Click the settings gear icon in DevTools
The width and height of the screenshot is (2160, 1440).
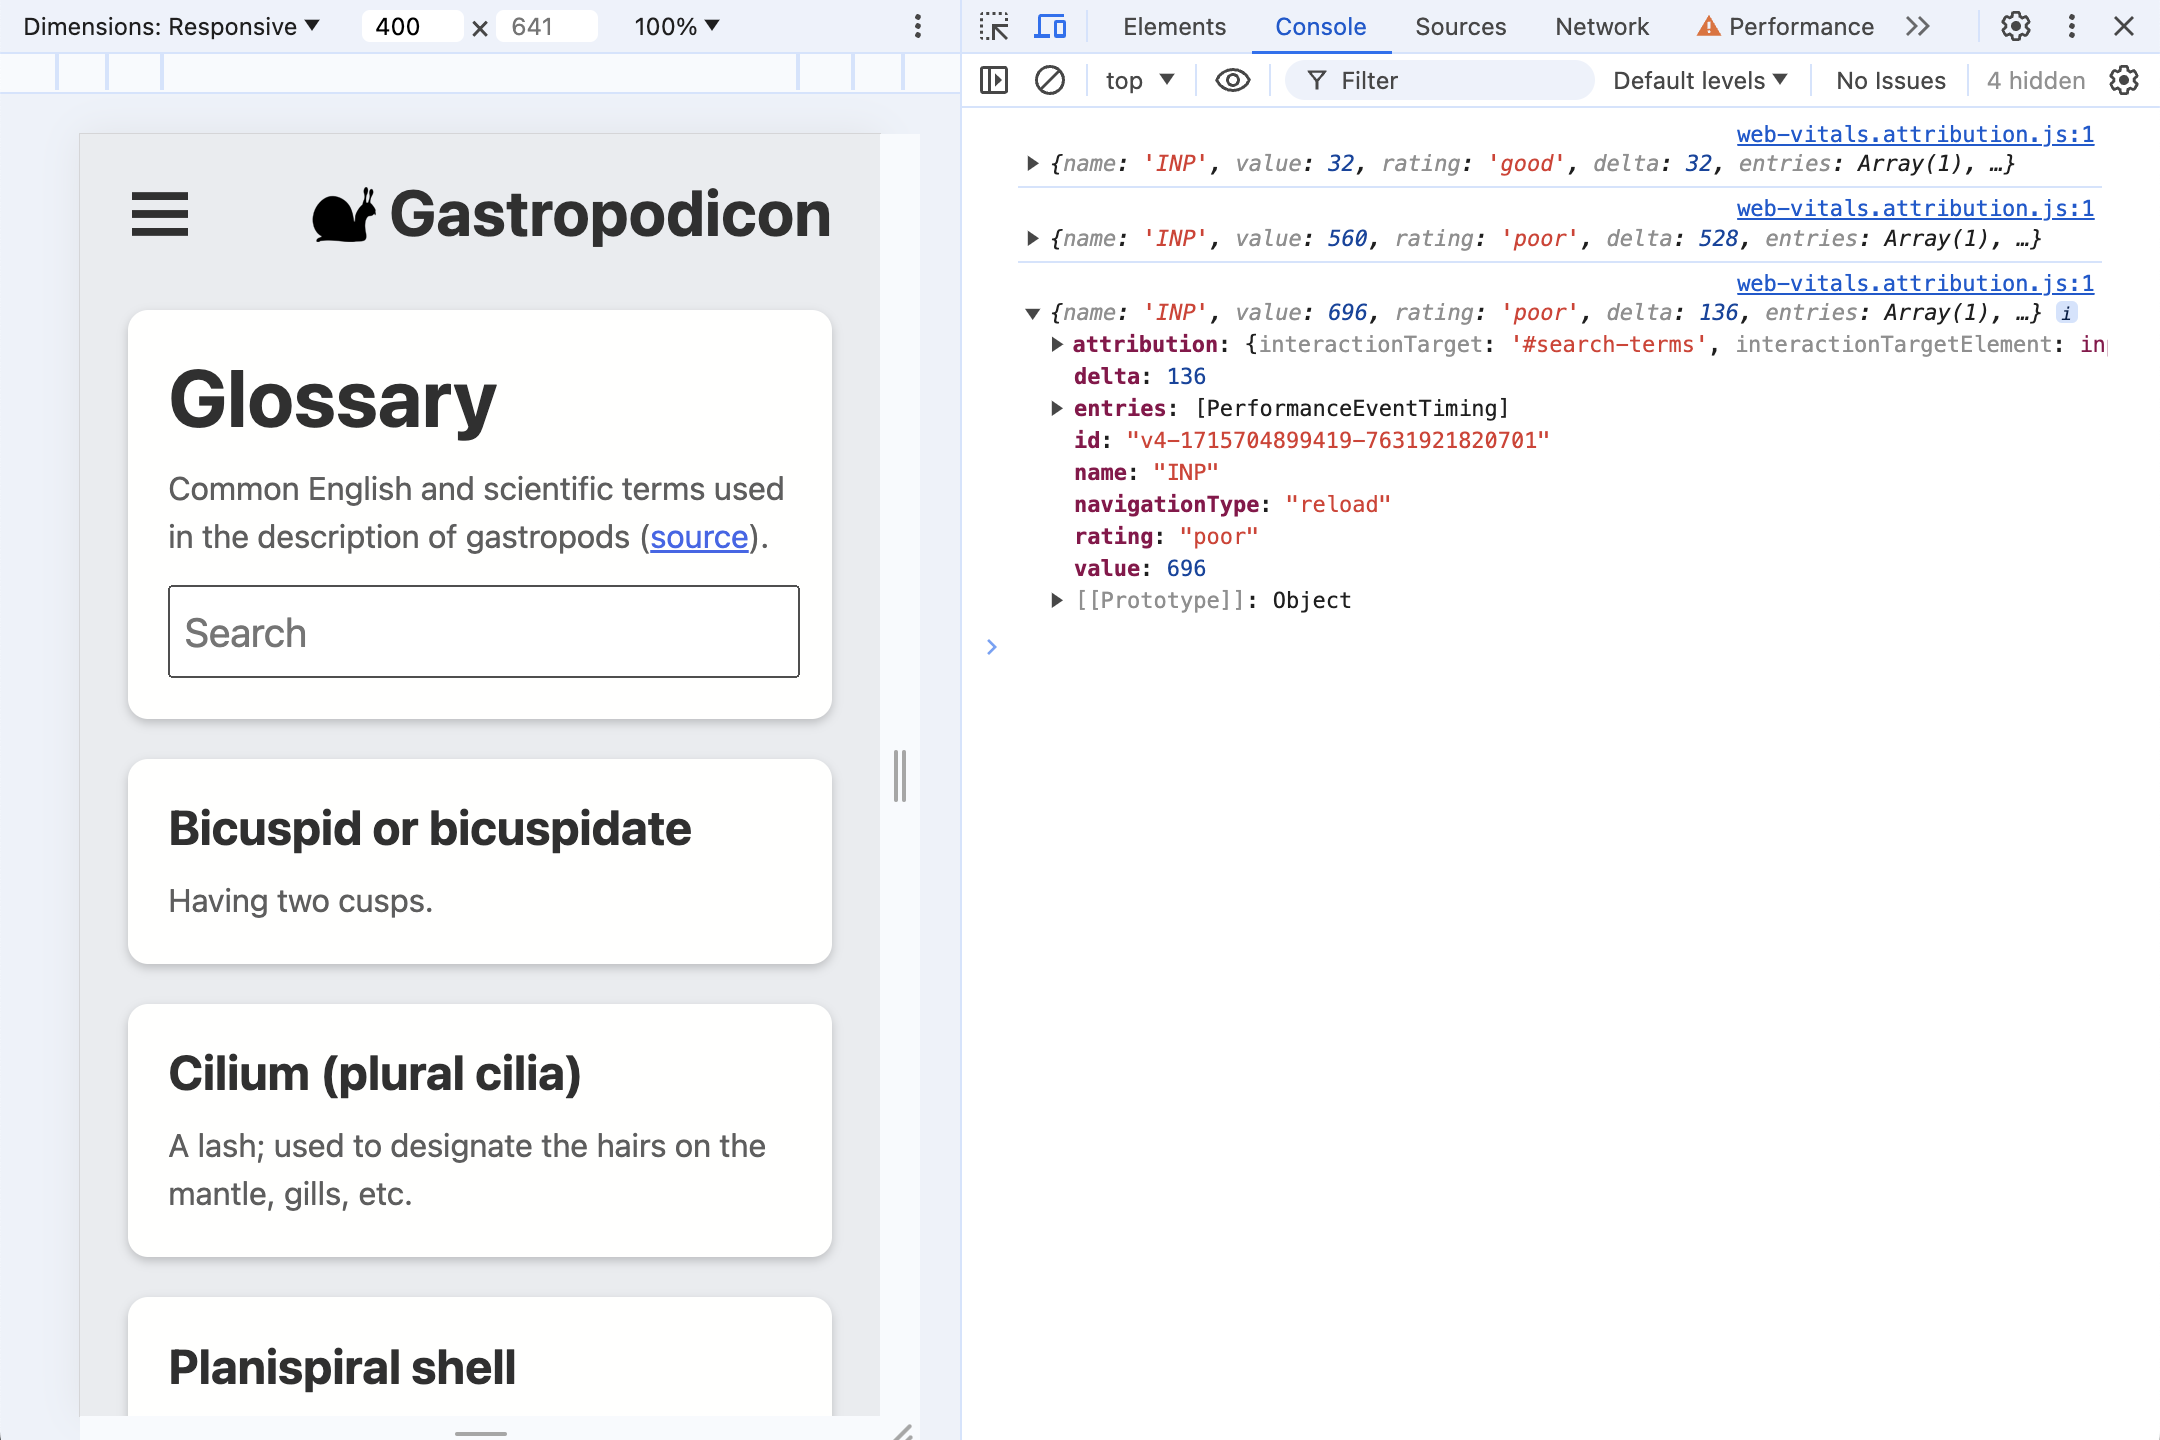click(x=2015, y=27)
